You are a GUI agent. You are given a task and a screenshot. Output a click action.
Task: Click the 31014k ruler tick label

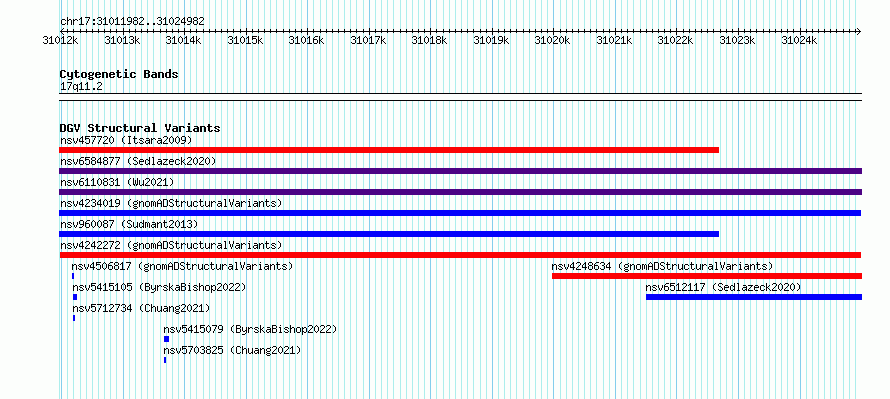[x=183, y=40]
